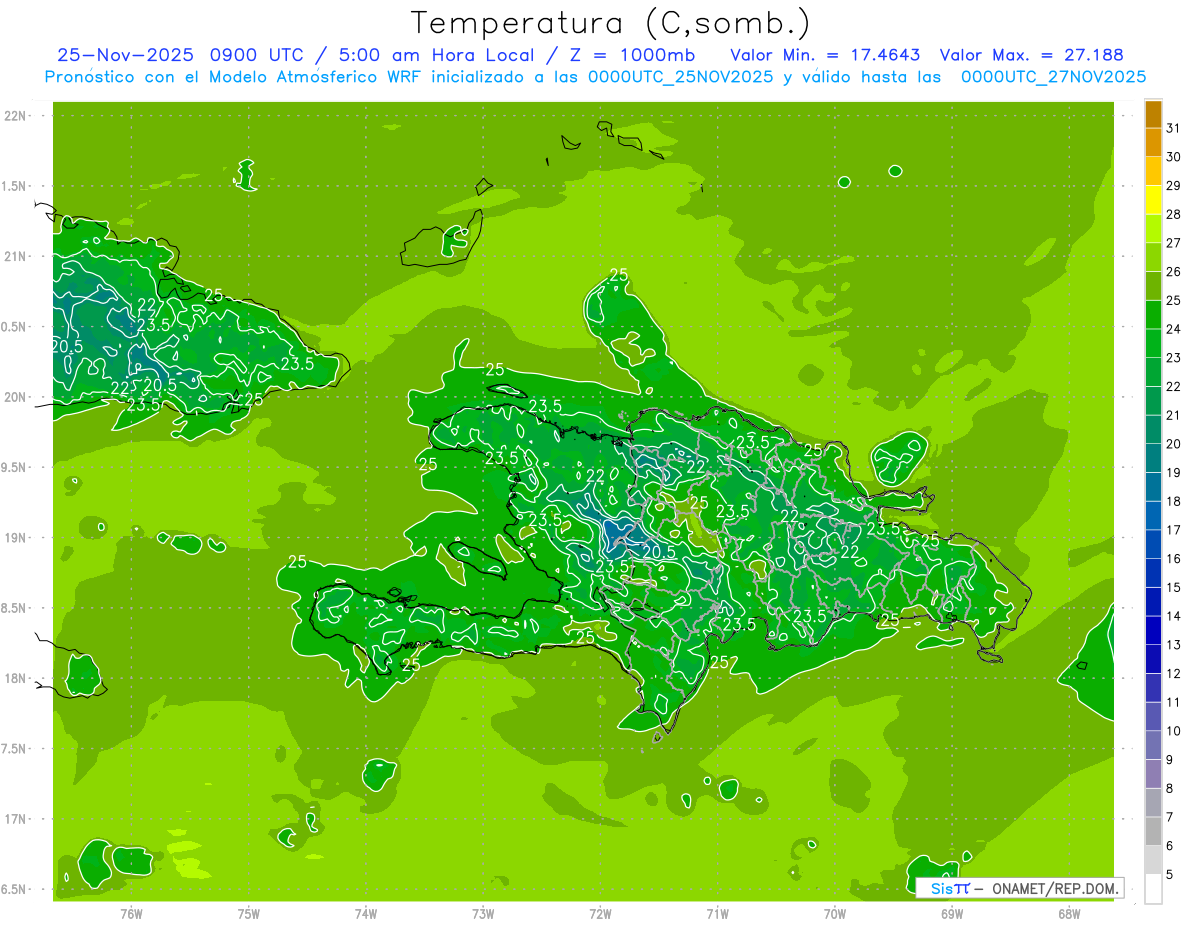The image size is (1200, 927).
Task: Select the '21N' latitude axis label
Action: click(x=15, y=256)
